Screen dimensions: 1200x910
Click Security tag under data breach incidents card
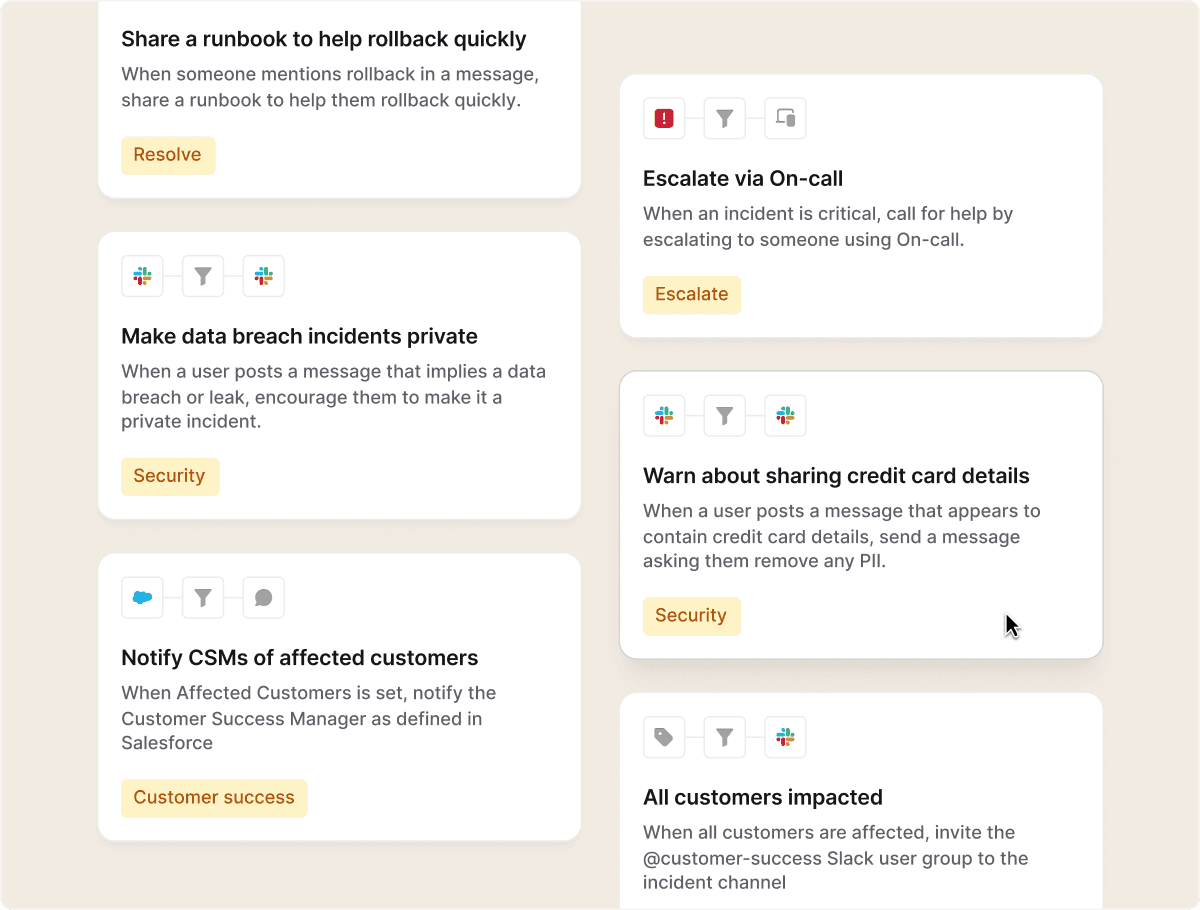170,476
